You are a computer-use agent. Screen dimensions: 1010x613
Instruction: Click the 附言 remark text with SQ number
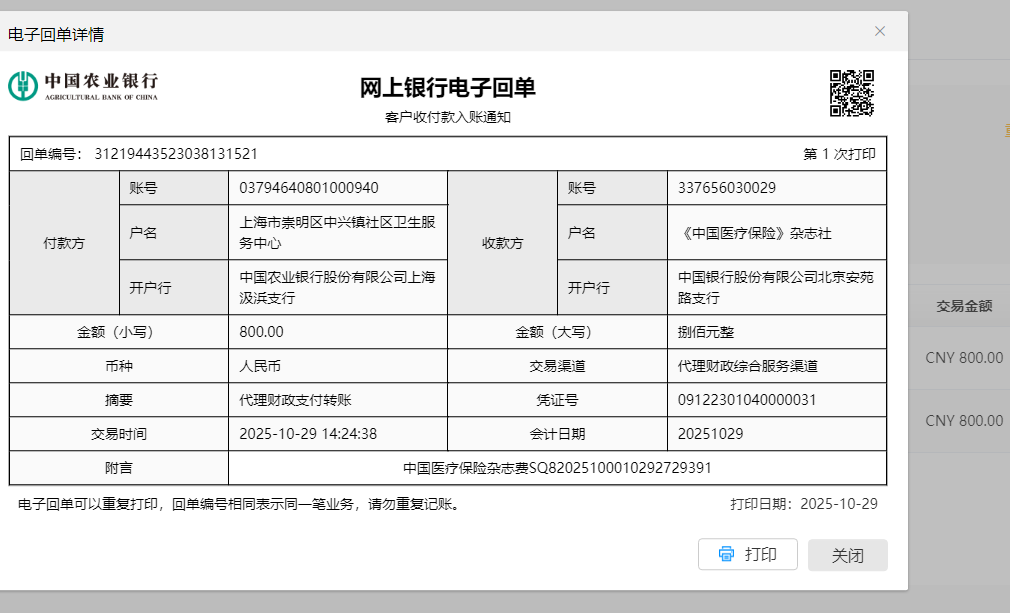click(557, 468)
